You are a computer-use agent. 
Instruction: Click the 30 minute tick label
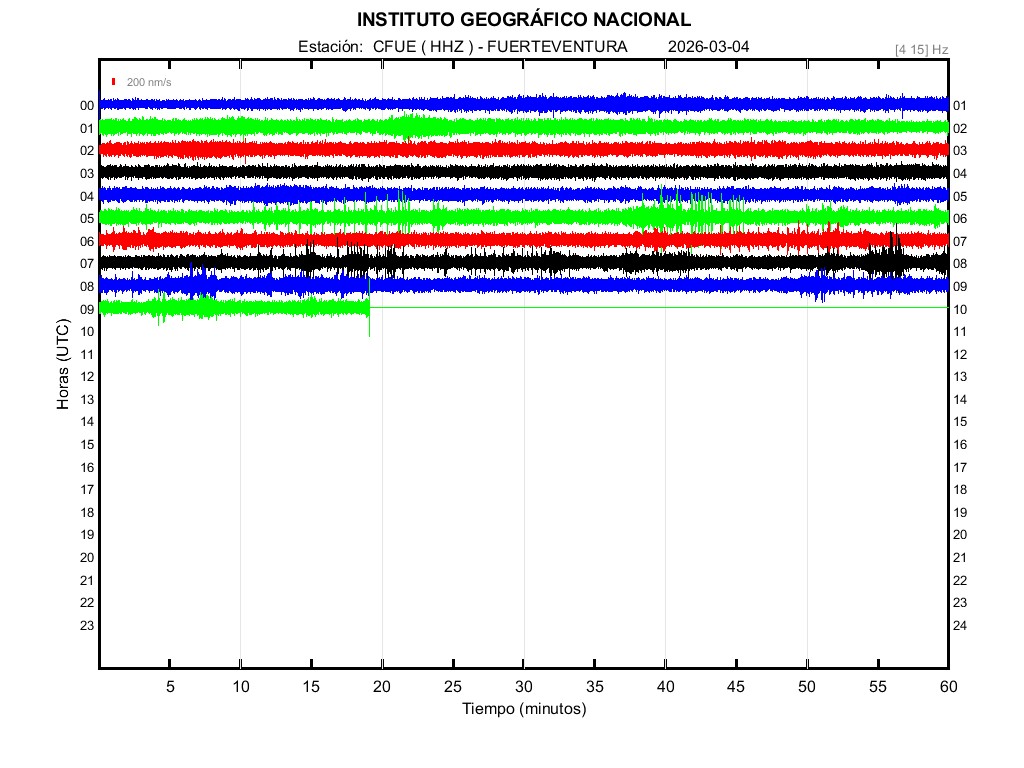point(524,686)
